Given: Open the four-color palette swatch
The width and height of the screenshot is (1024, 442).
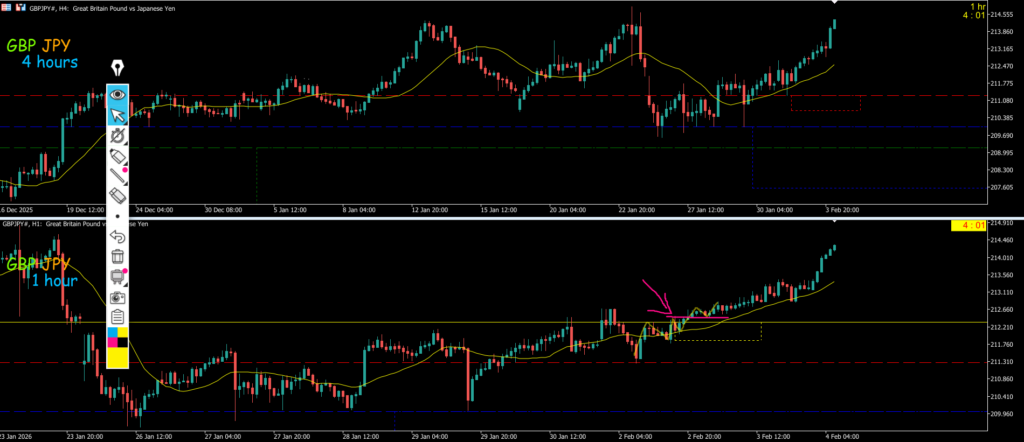Looking at the screenshot, I should [x=118, y=335].
